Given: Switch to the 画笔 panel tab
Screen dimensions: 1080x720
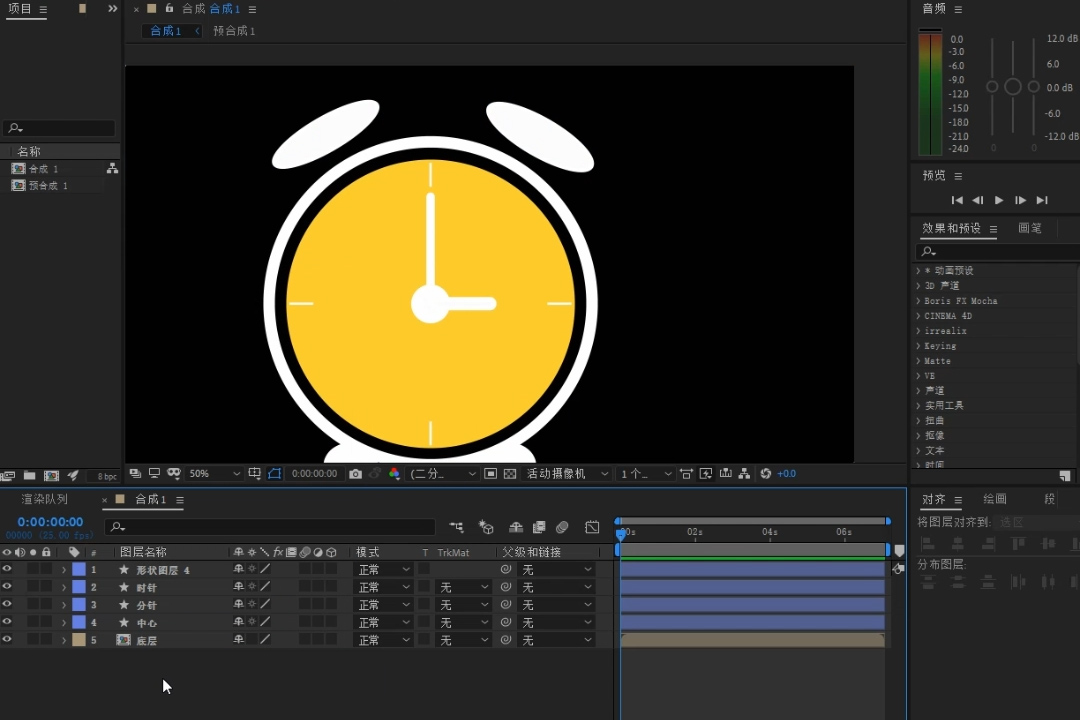Looking at the screenshot, I should pos(1030,228).
